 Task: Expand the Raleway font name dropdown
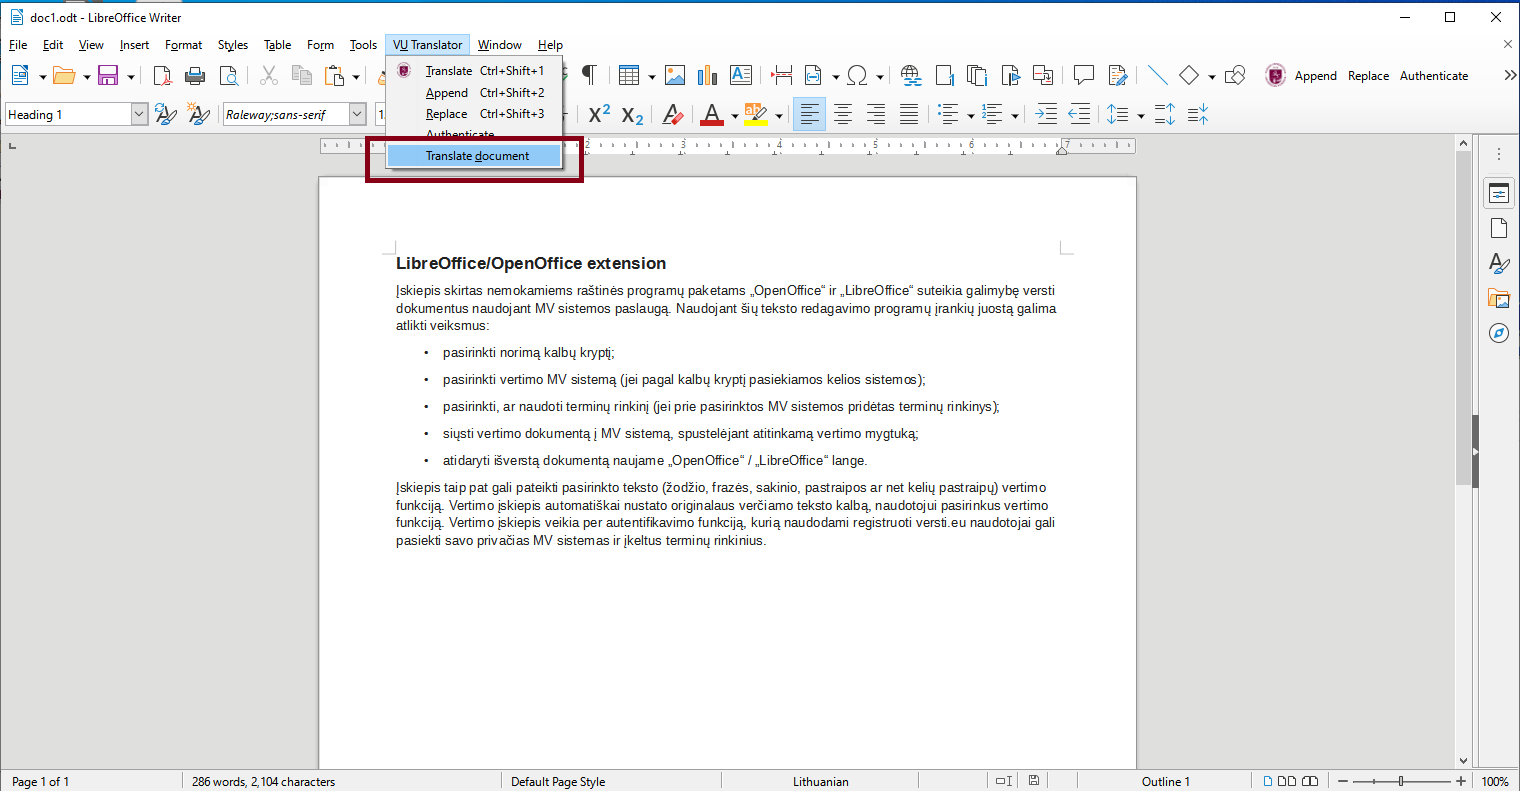pyautogui.click(x=357, y=115)
